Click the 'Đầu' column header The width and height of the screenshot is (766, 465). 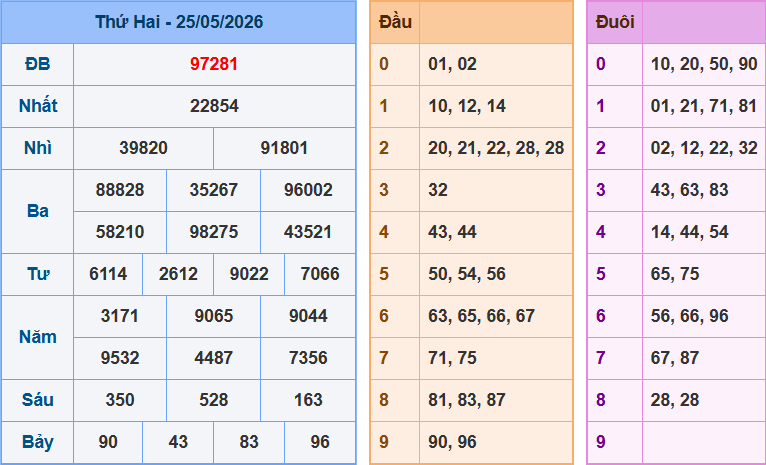[395, 22]
